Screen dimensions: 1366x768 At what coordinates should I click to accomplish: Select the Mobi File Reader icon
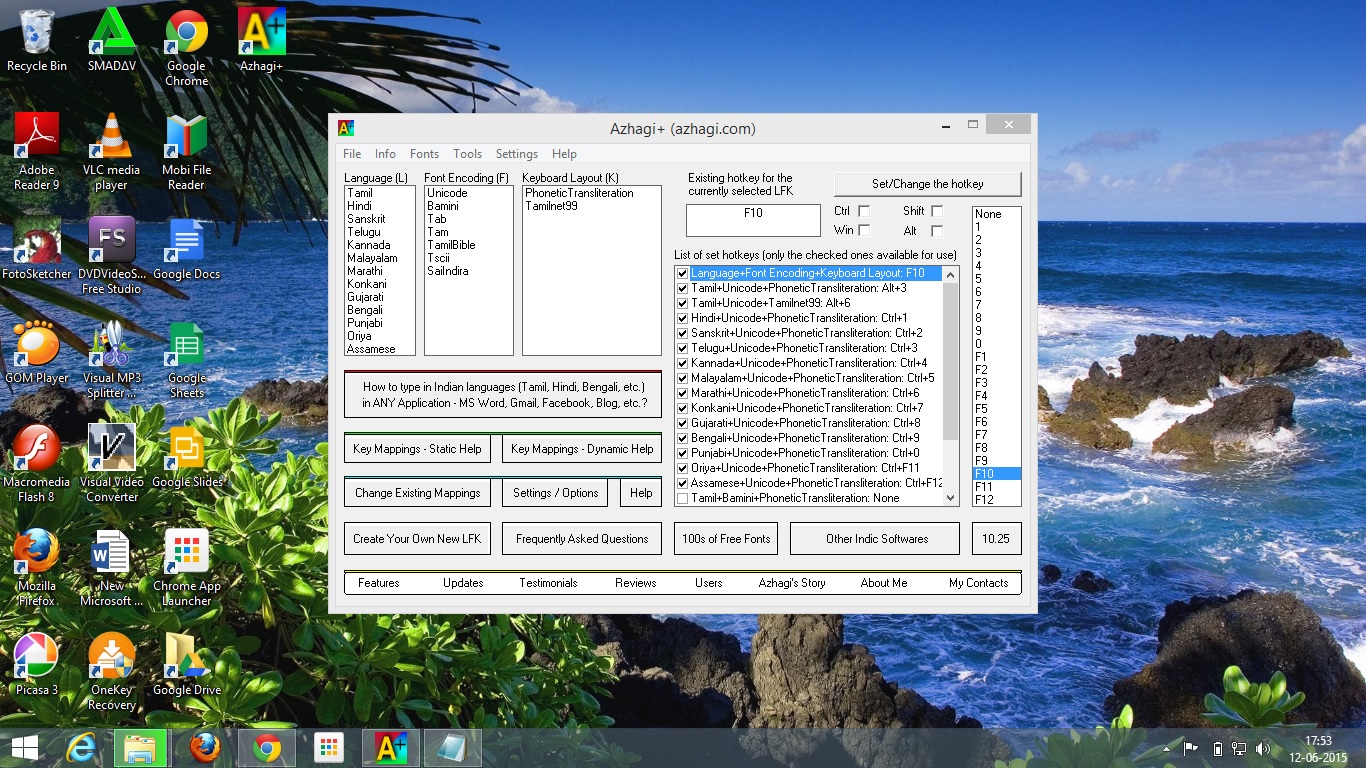186,152
